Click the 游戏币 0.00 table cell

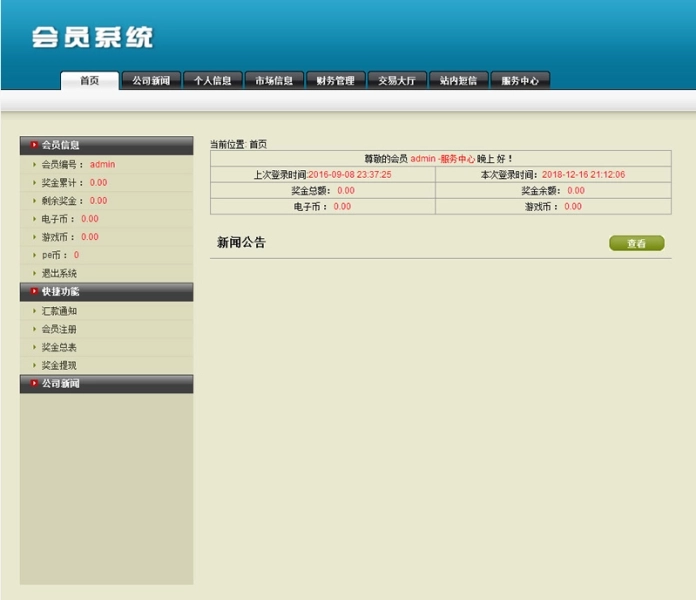554,206
